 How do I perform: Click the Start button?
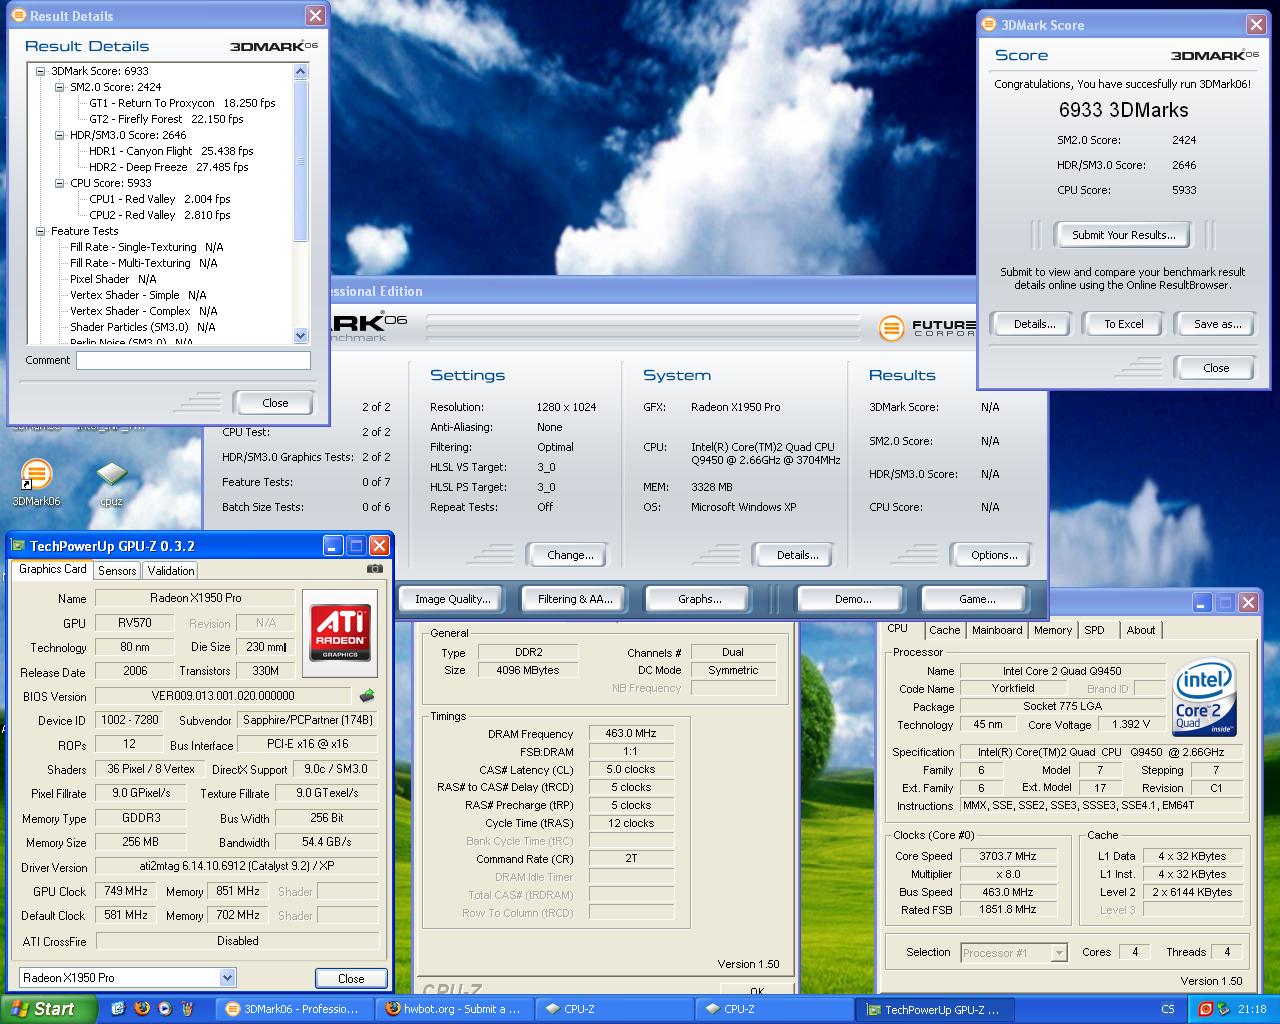pyautogui.click(x=49, y=1009)
